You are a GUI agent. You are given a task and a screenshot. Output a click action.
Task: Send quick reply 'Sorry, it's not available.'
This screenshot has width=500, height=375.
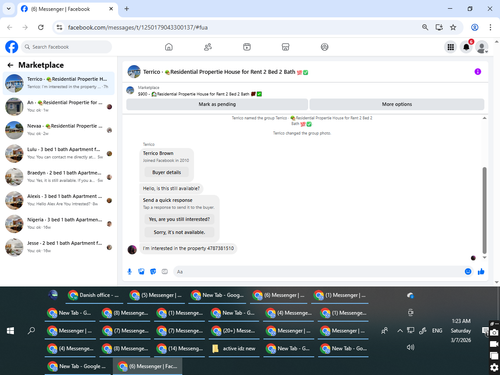(179, 232)
